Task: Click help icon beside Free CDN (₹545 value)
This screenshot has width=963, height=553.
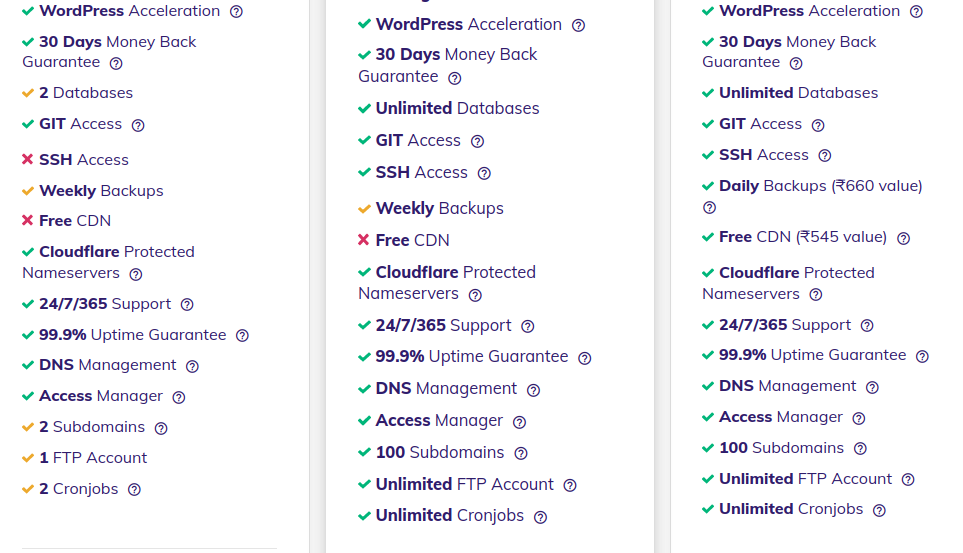Action: click(903, 239)
